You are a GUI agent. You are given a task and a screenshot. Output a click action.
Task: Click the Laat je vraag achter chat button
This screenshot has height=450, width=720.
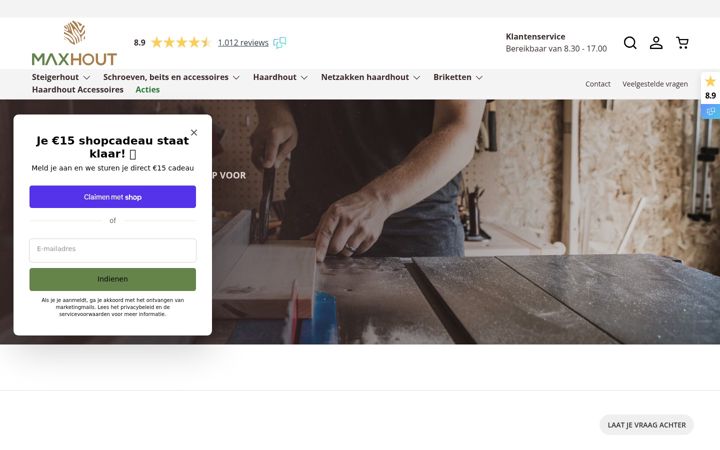[647, 425]
